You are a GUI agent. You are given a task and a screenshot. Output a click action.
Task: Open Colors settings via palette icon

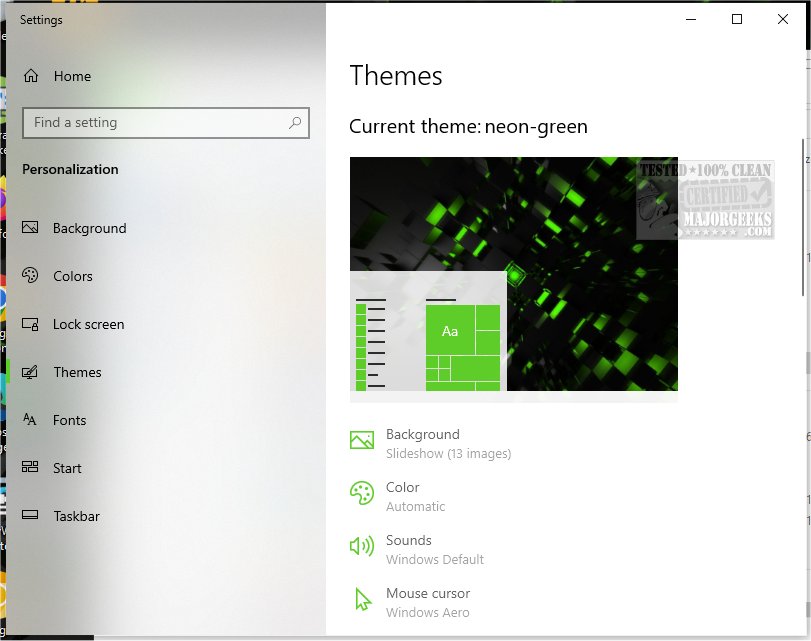pos(31,276)
